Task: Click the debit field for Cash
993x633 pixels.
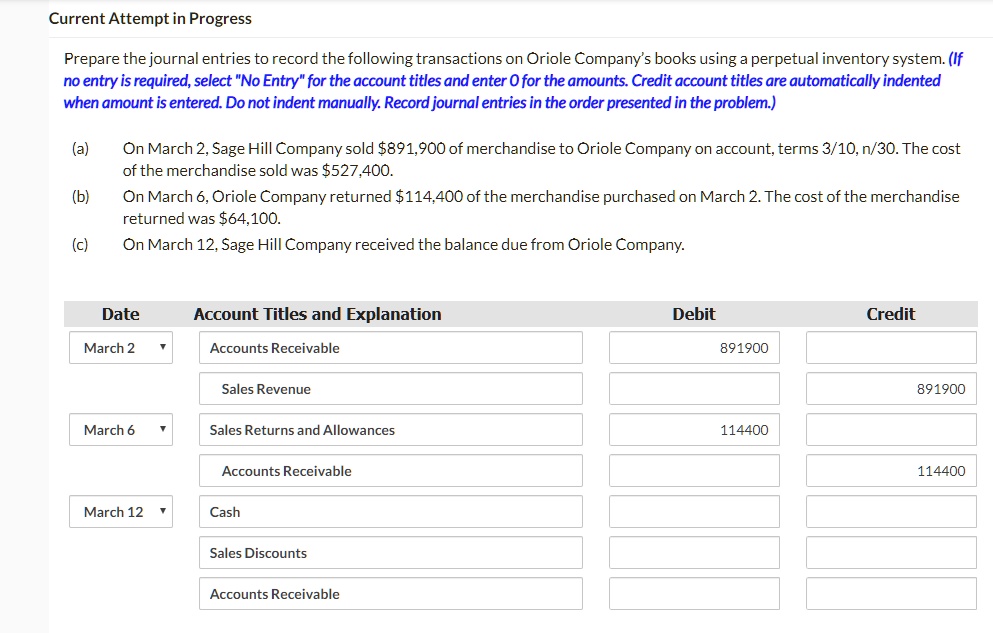Action: click(694, 512)
